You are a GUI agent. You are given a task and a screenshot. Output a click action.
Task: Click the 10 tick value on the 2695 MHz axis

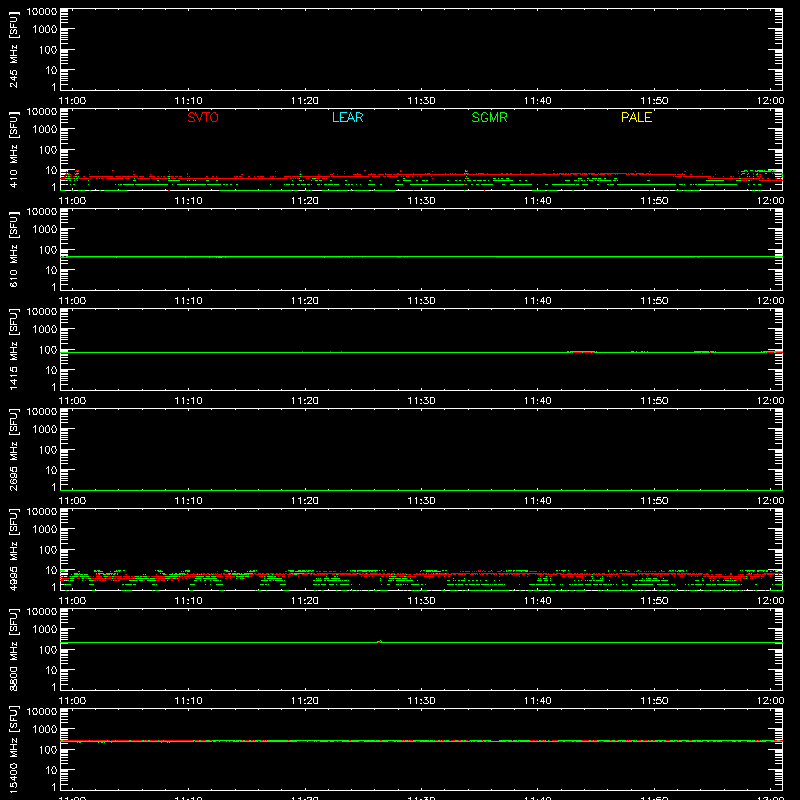(51, 470)
